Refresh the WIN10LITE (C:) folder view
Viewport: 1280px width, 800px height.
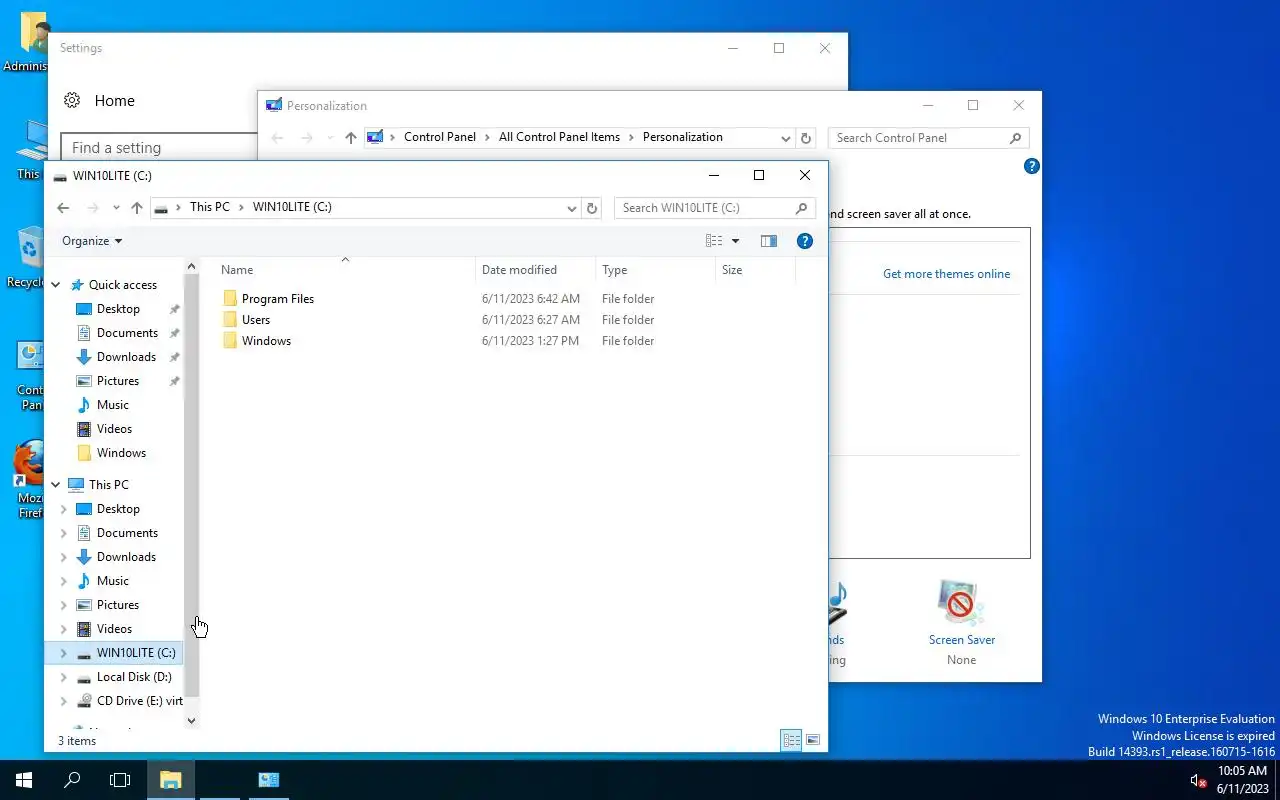(x=592, y=208)
